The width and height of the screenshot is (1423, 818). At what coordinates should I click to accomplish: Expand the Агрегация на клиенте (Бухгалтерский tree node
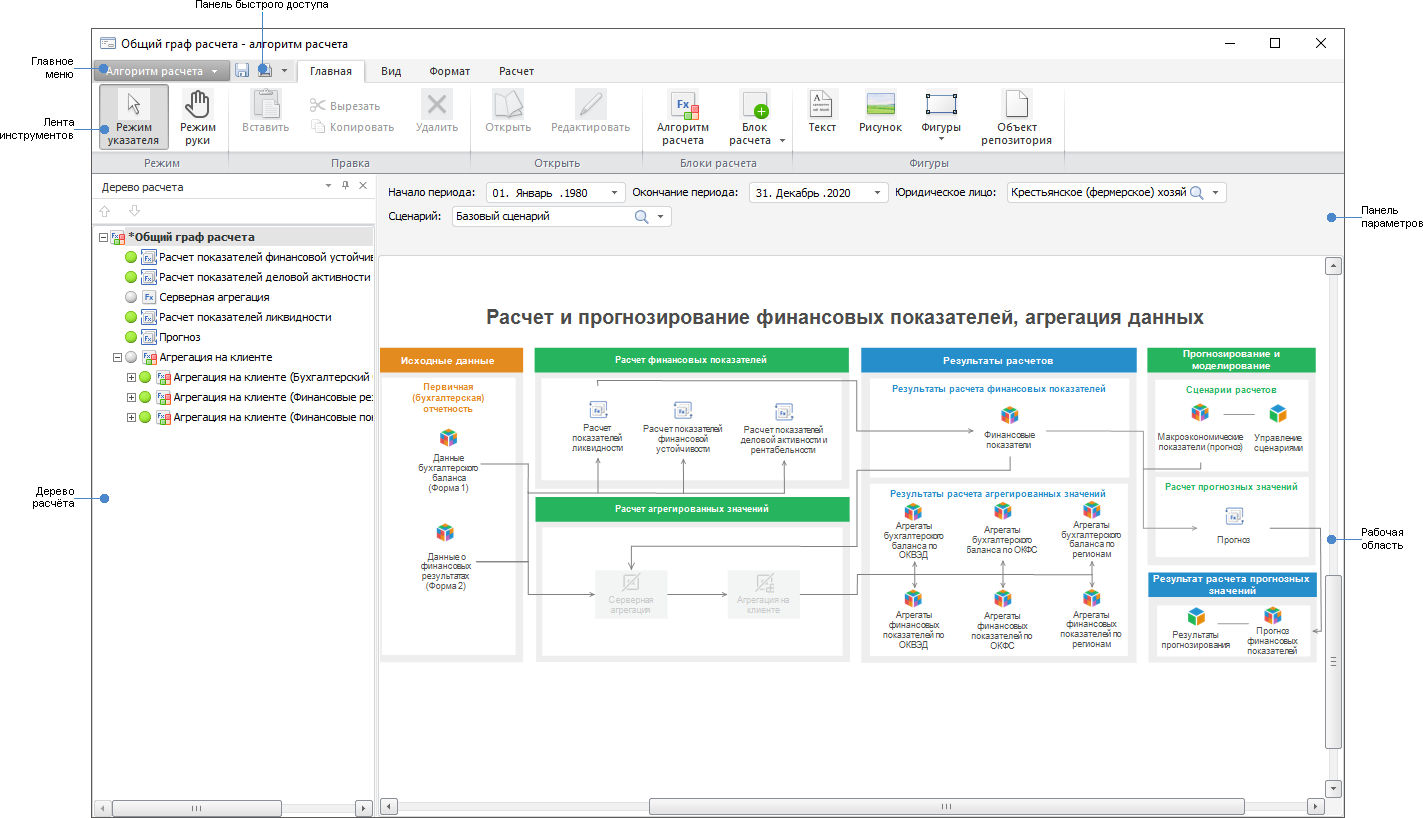point(131,377)
